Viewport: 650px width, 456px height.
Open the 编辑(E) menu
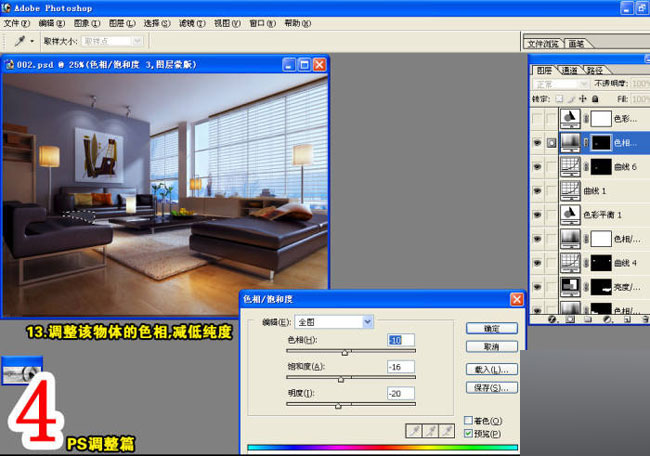51,23
